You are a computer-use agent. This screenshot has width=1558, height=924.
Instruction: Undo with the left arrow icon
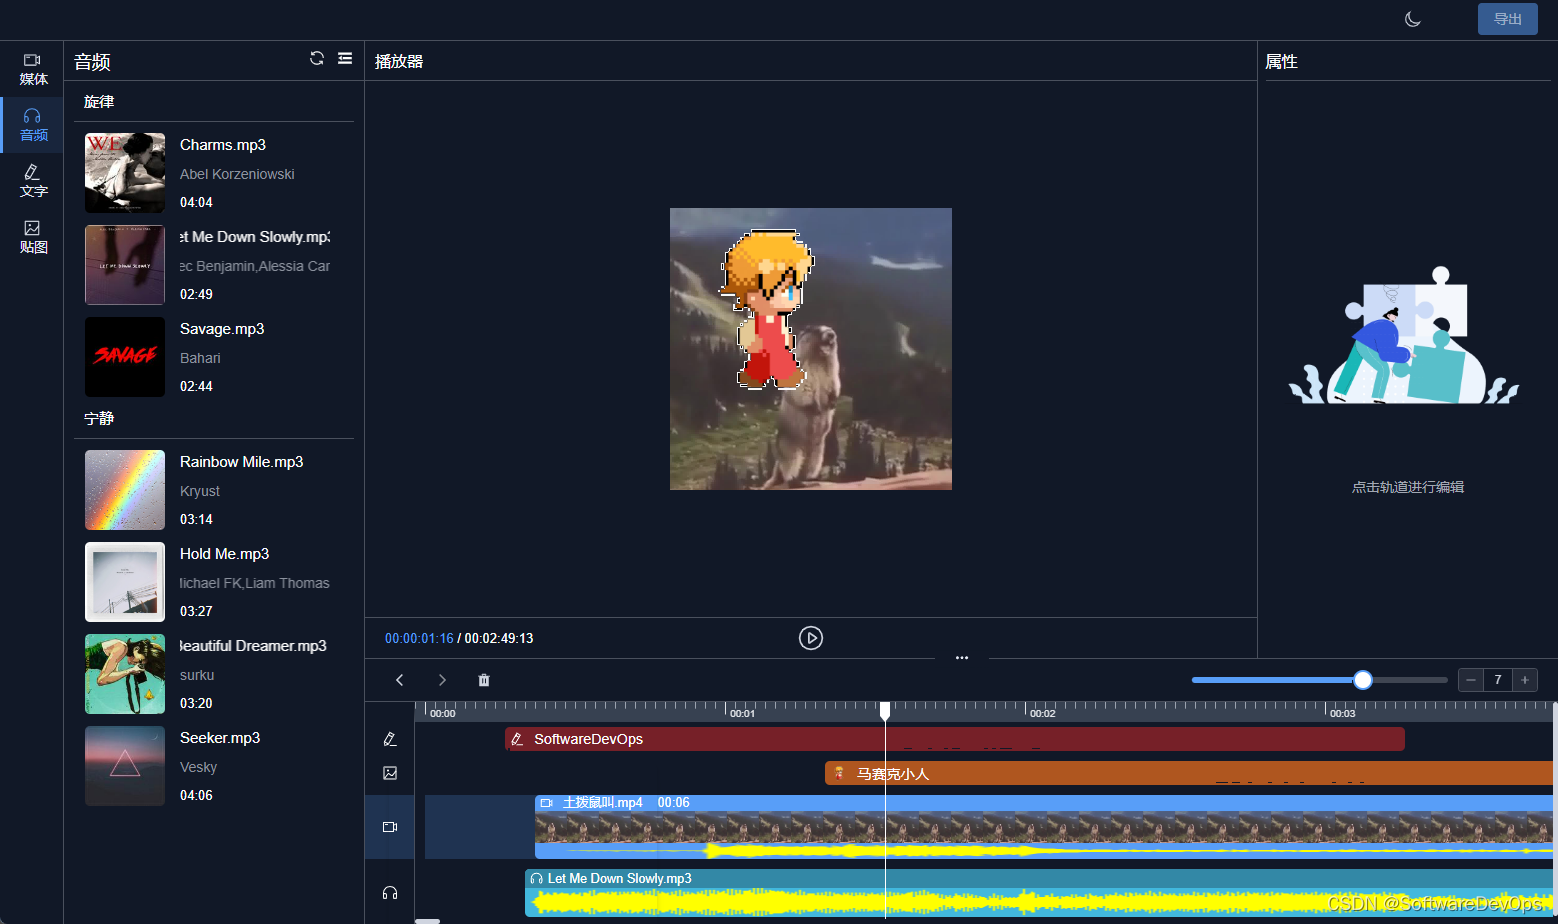(400, 680)
